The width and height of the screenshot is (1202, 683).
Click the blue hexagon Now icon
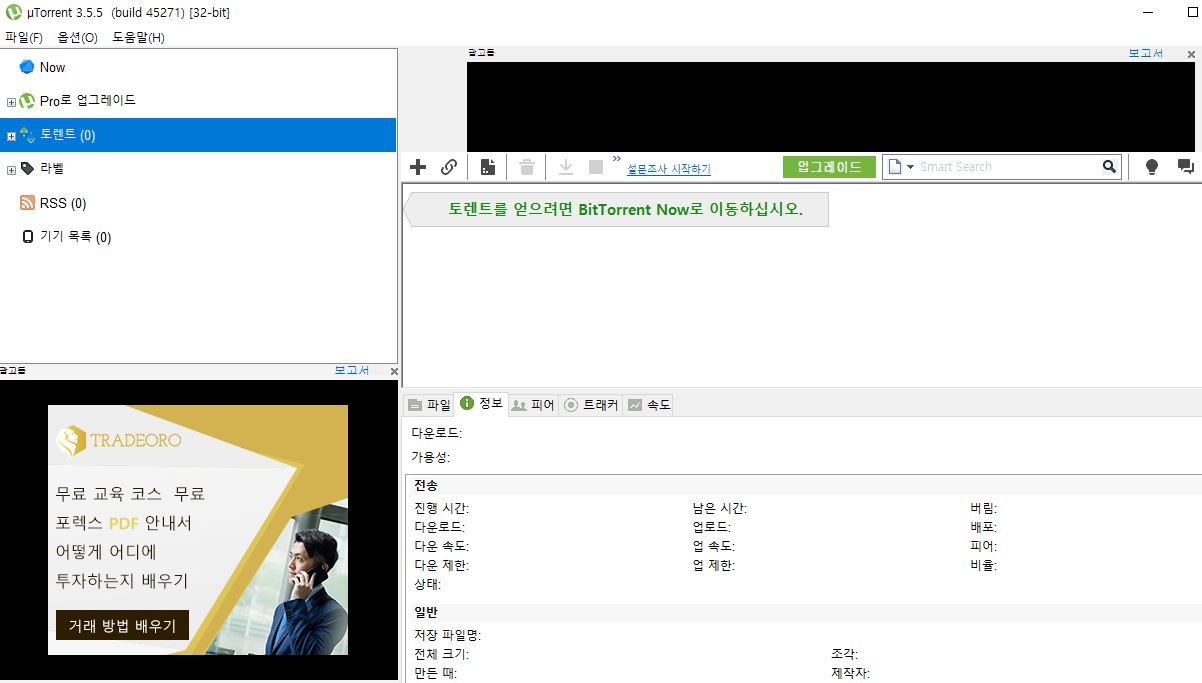[27, 67]
